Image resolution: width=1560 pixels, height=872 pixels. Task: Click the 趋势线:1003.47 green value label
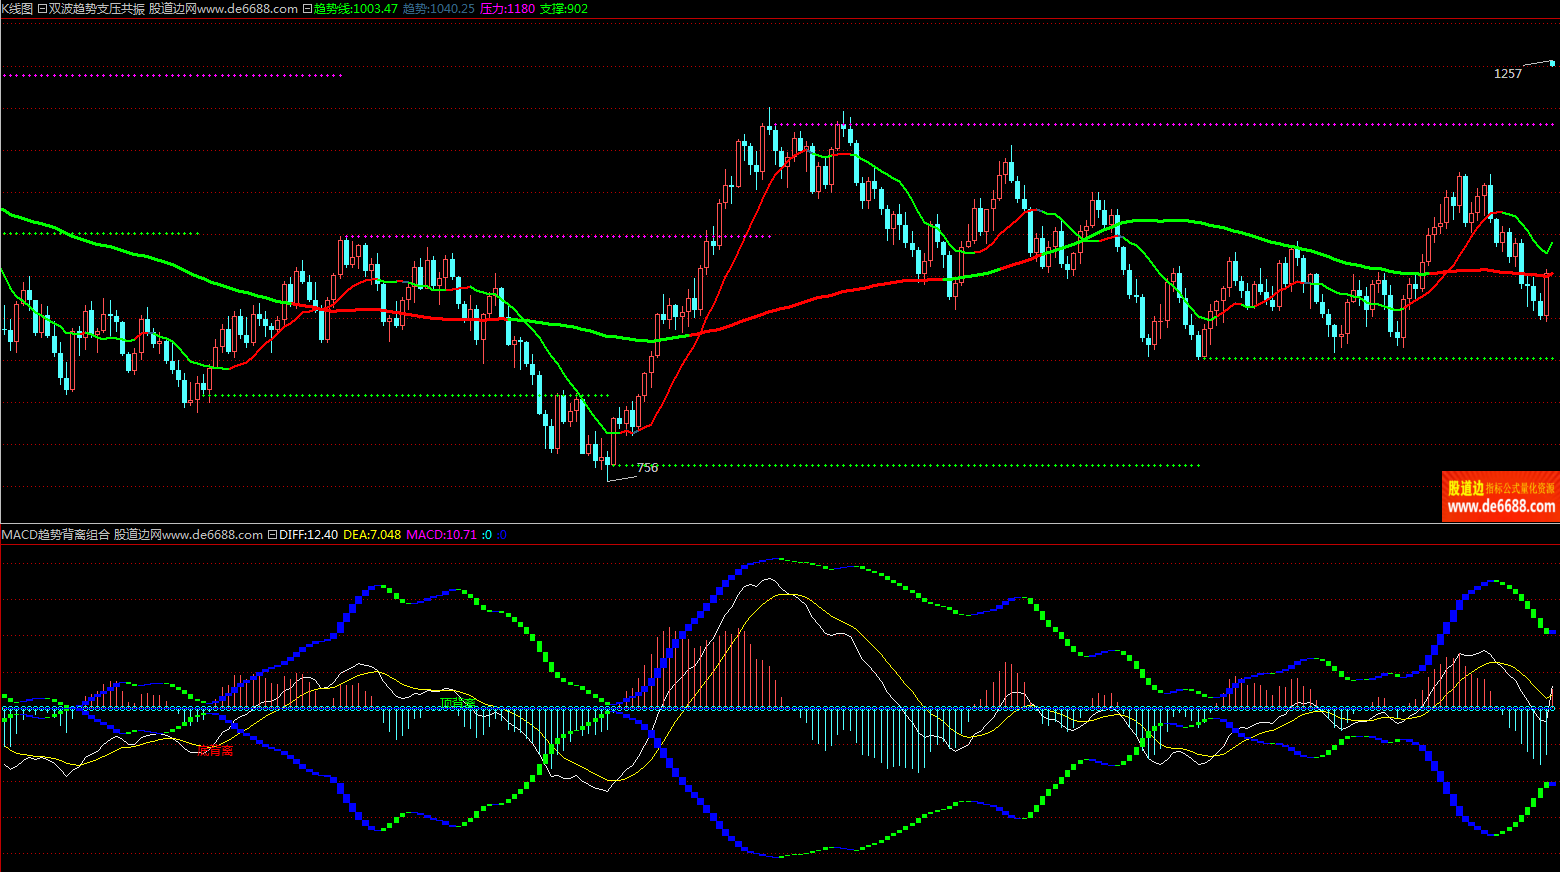coord(355,9)
